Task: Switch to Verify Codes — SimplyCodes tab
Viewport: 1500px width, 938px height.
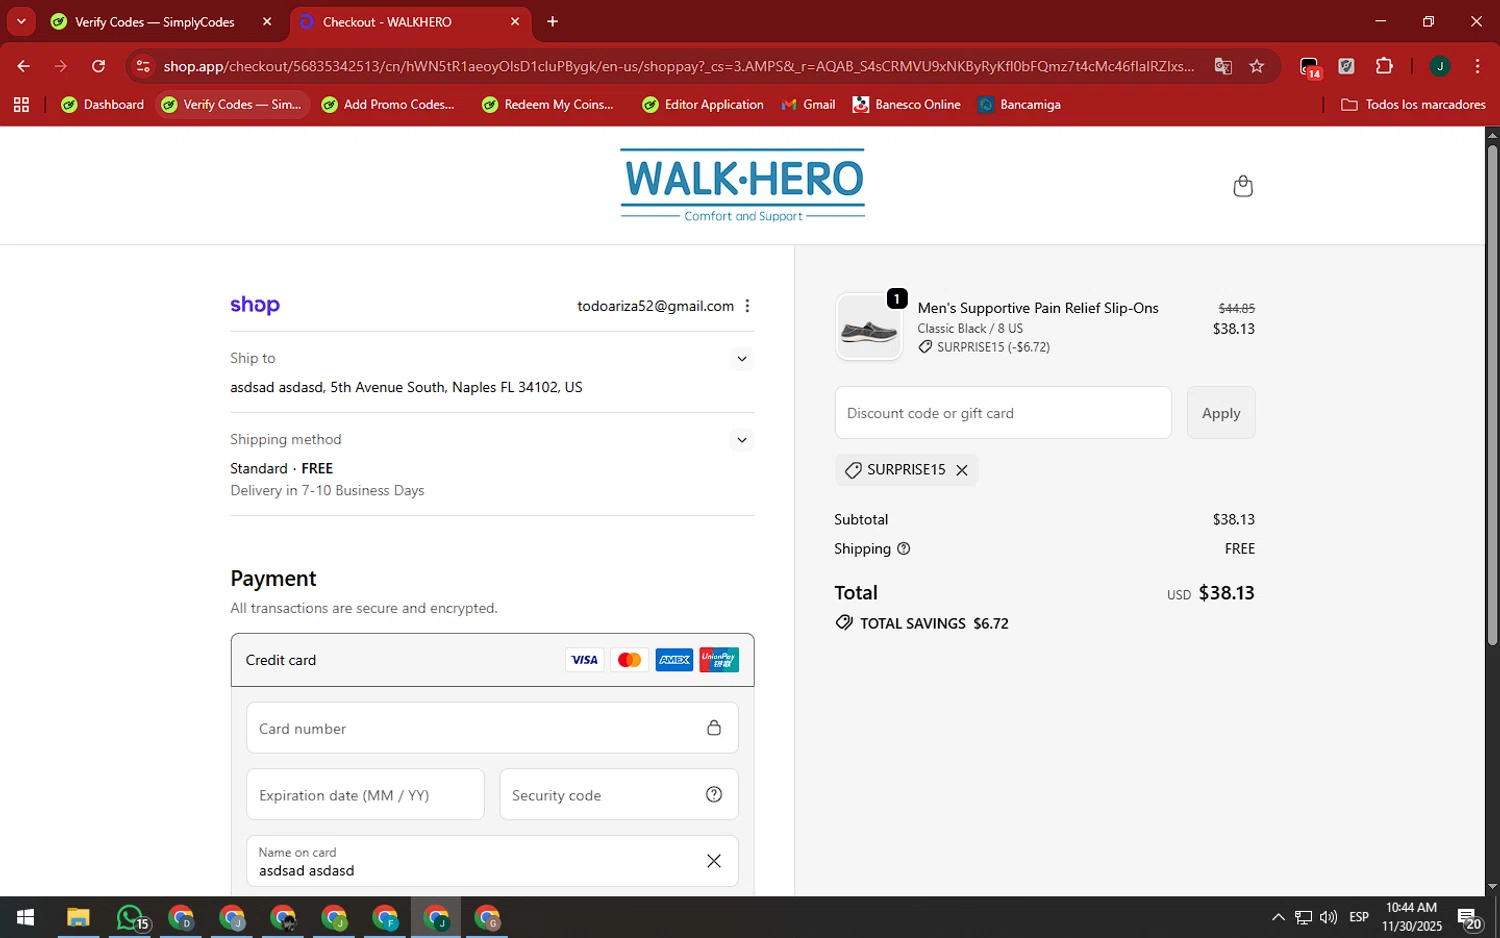Action: (x=155, y=22)
